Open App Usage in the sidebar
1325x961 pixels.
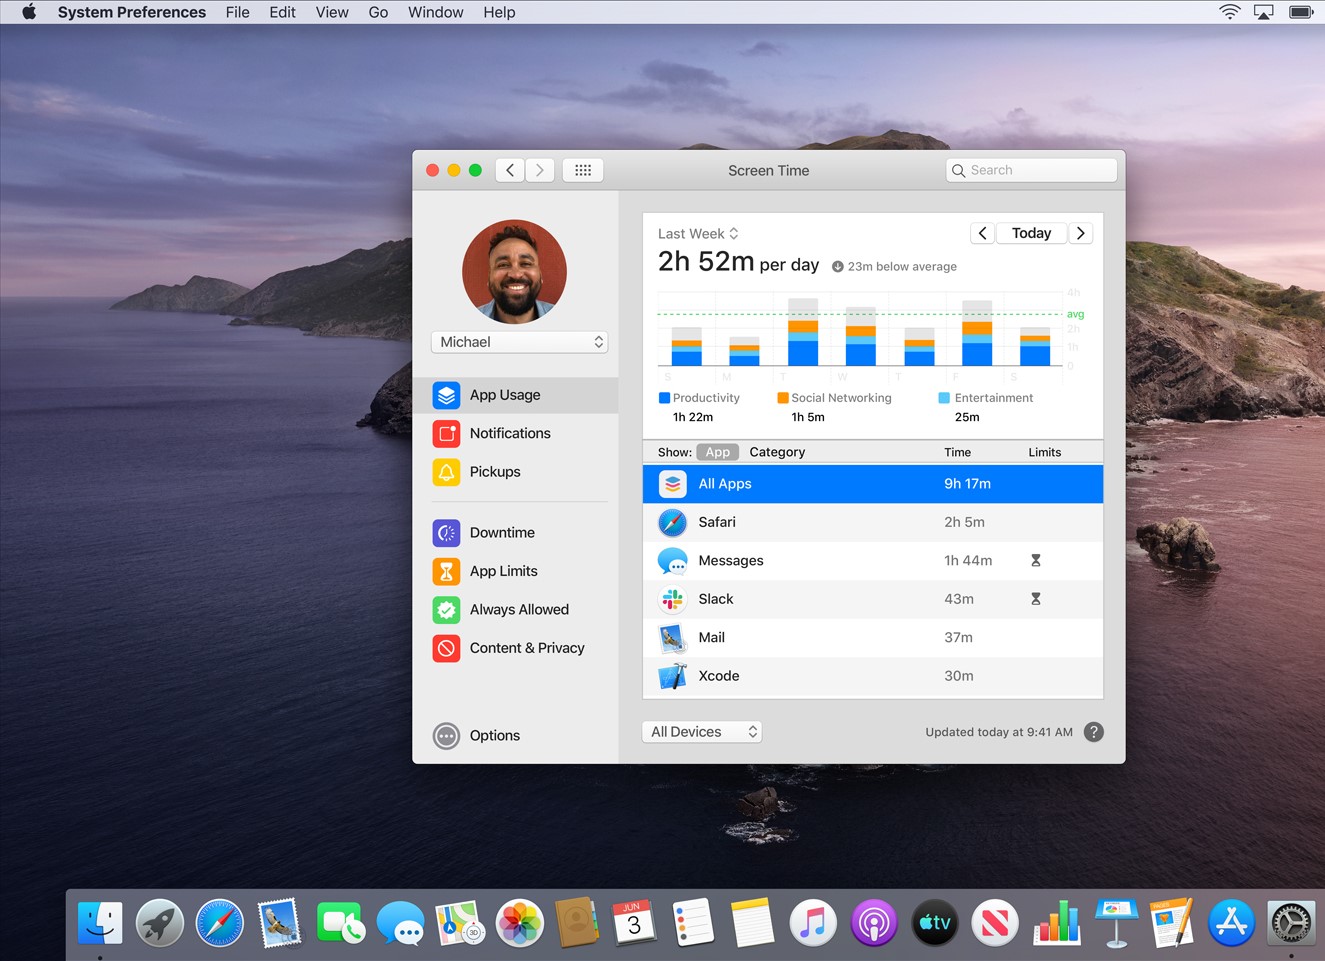coord(505,395)
